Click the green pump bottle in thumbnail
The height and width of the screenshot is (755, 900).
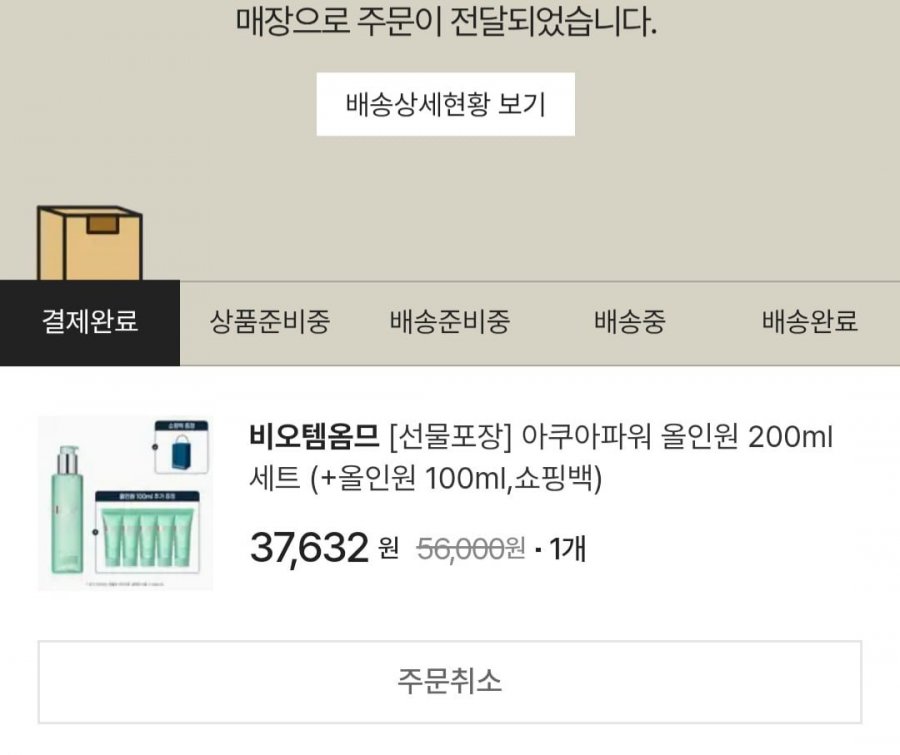pos(68,509)
